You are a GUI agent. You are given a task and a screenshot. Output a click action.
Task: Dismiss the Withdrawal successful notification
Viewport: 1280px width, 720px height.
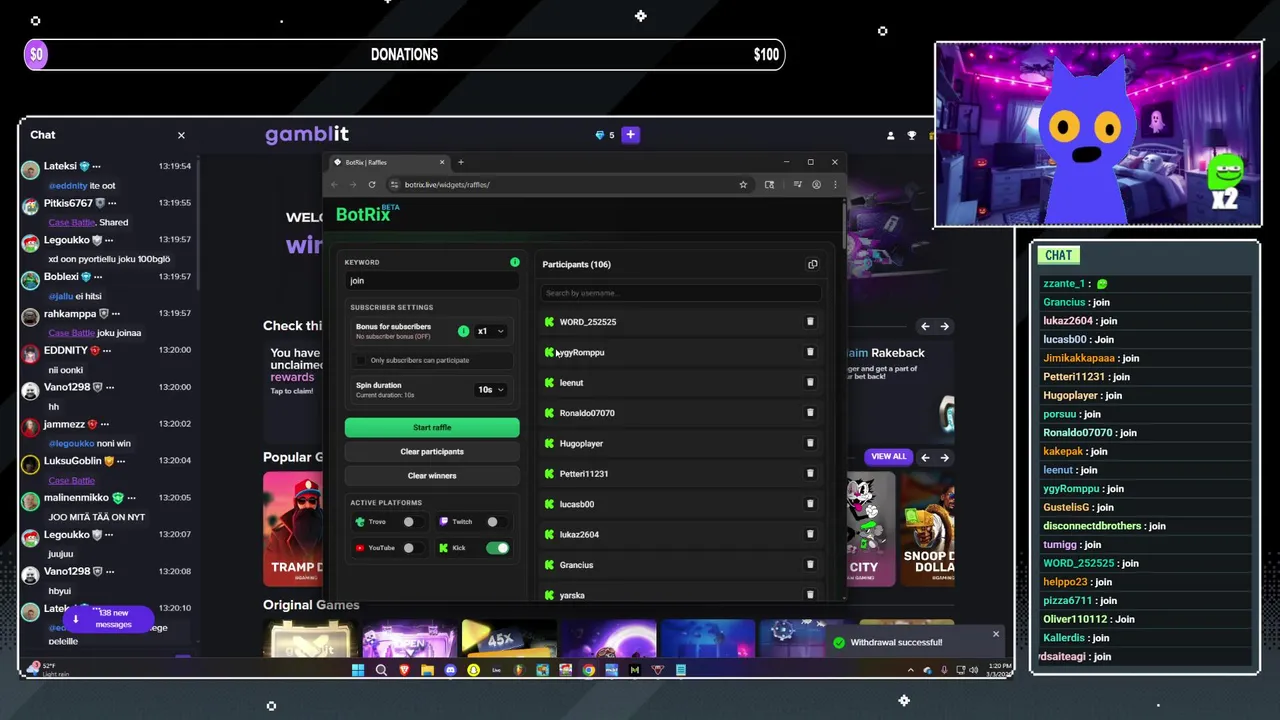[x=995, y=634]
